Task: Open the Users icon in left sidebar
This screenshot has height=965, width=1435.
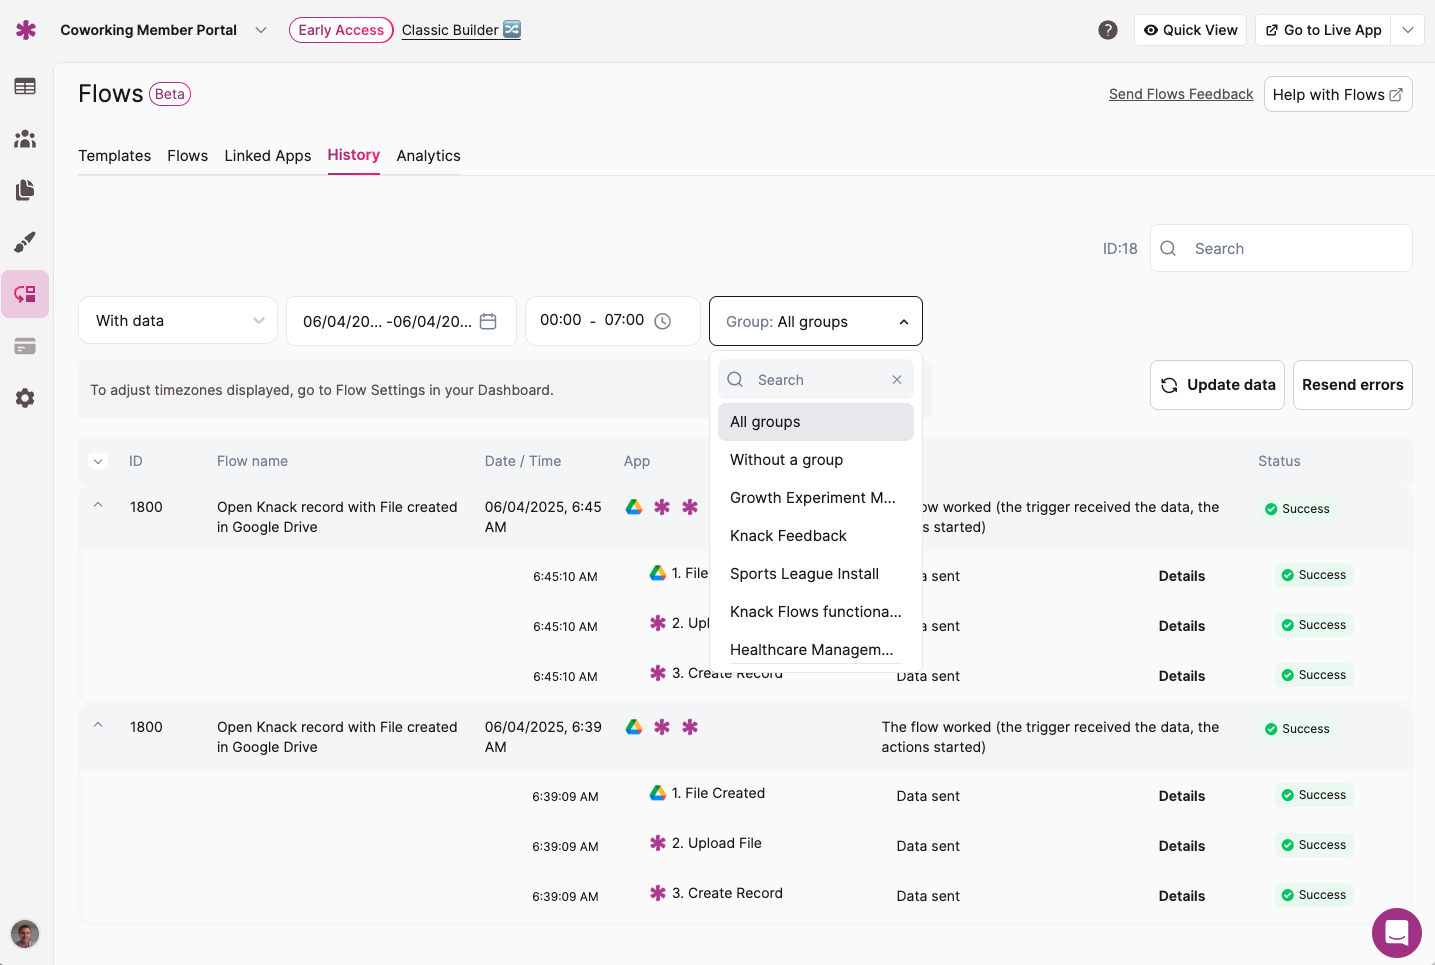Action: [25, 139]
